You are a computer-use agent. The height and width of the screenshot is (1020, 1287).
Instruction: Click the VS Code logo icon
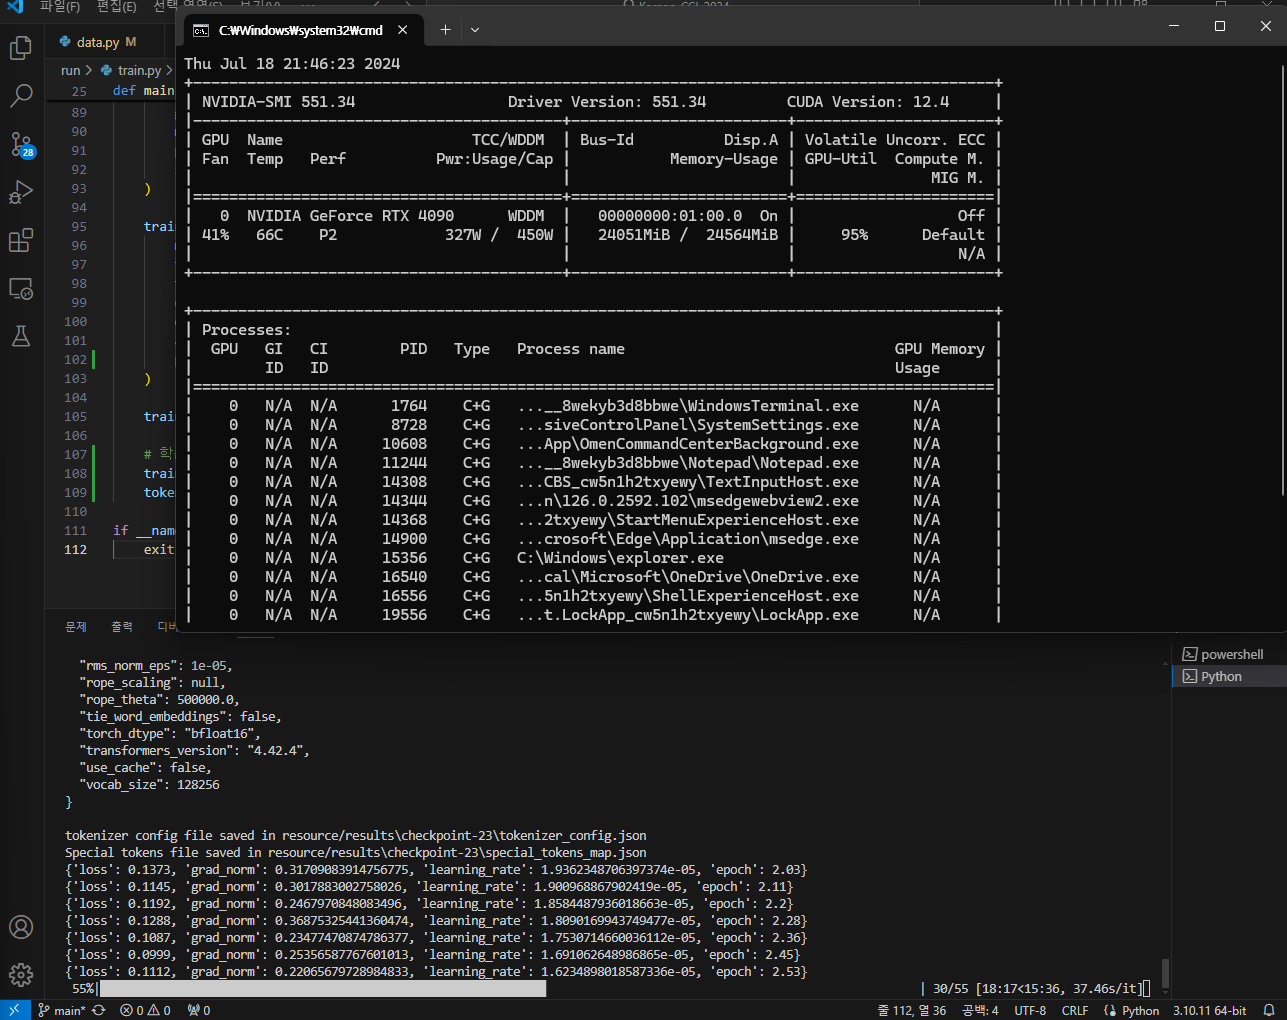click(x=14, y=6)
